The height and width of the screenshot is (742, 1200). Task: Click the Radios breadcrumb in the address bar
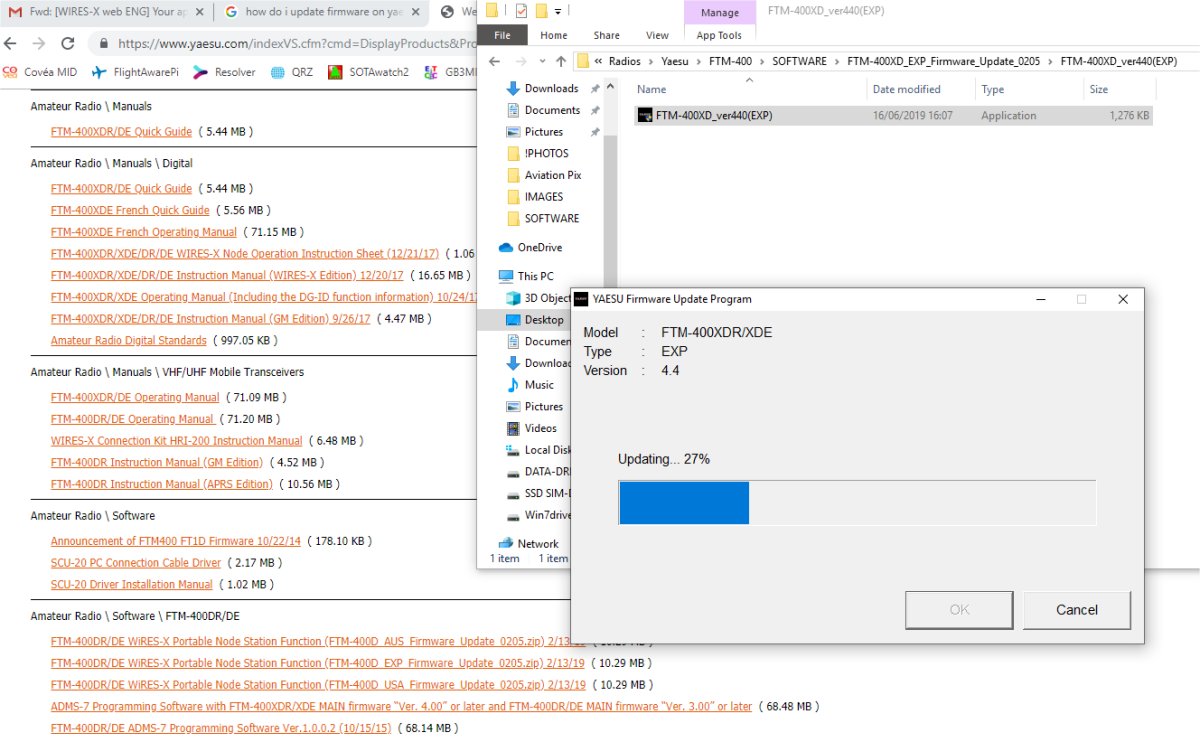point(625,61)
